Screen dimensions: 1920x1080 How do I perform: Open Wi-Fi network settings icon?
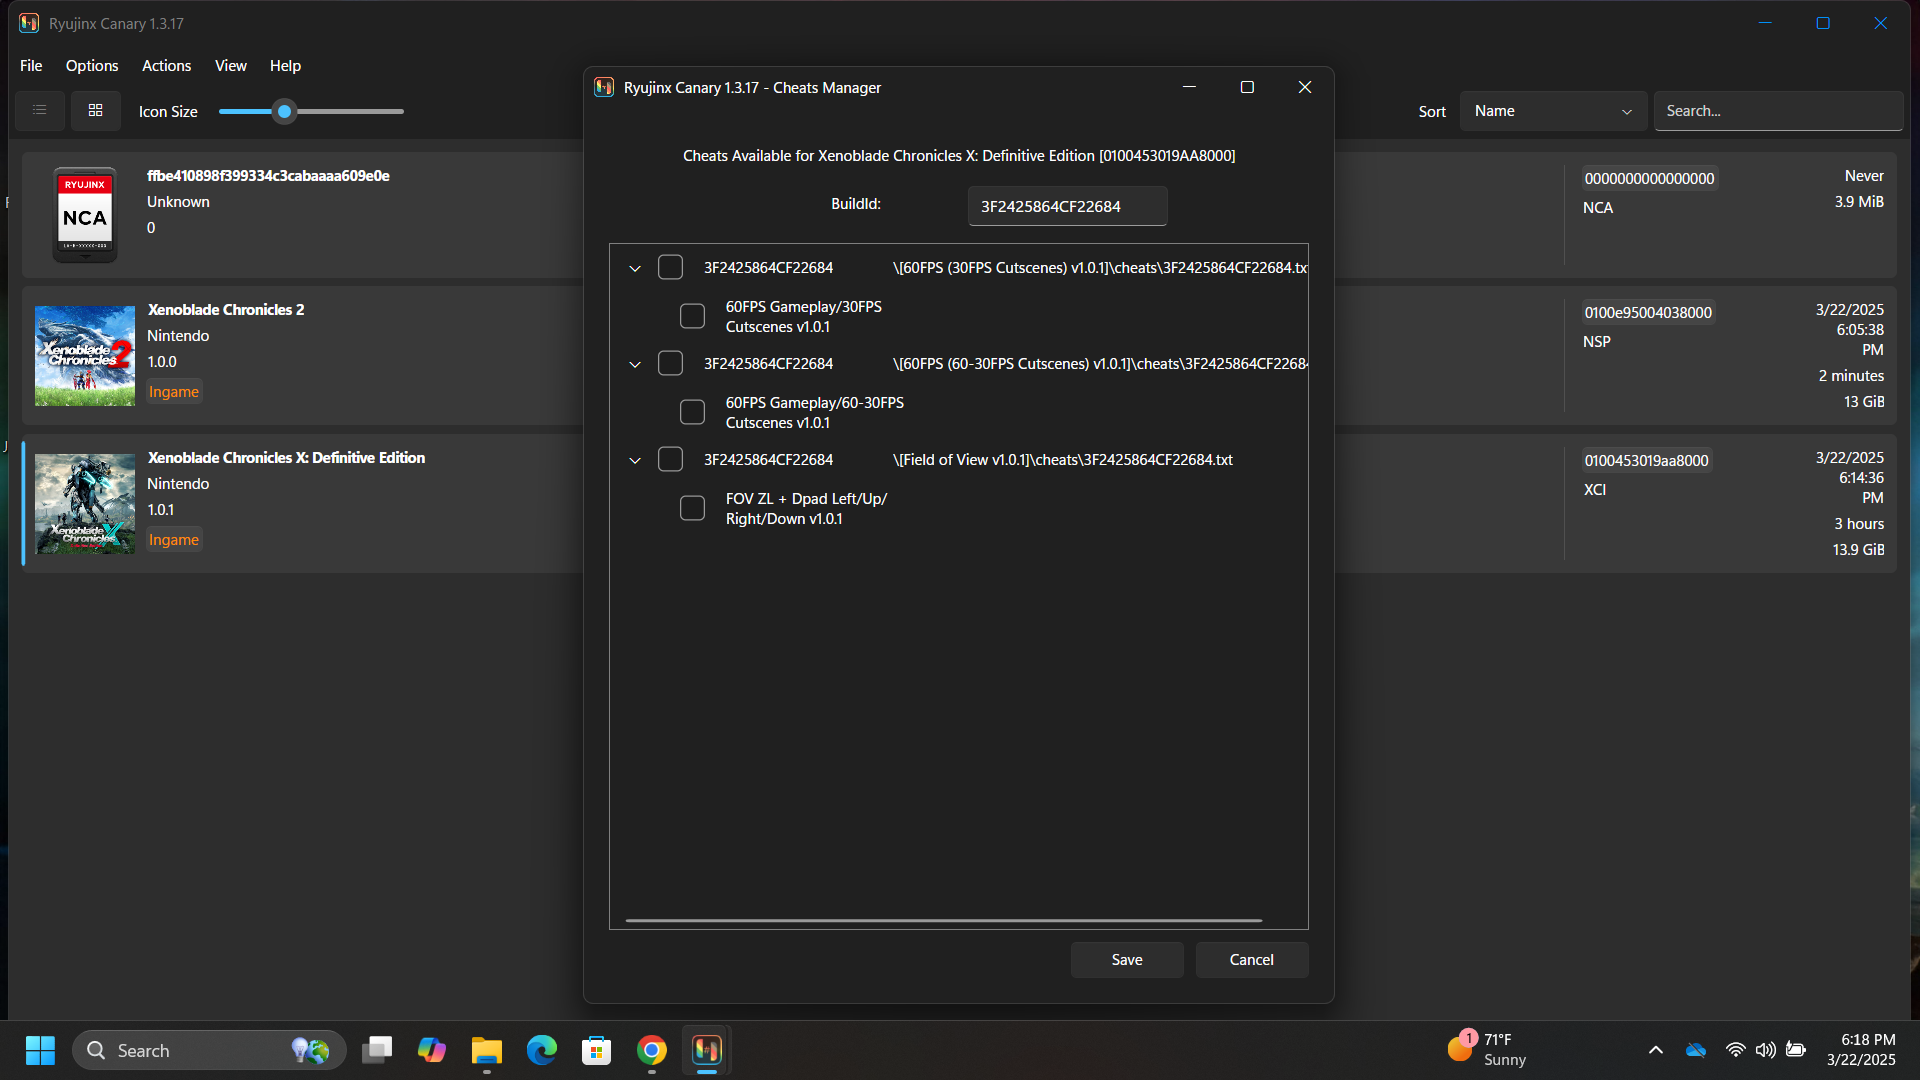(x=1736, y=1050)
